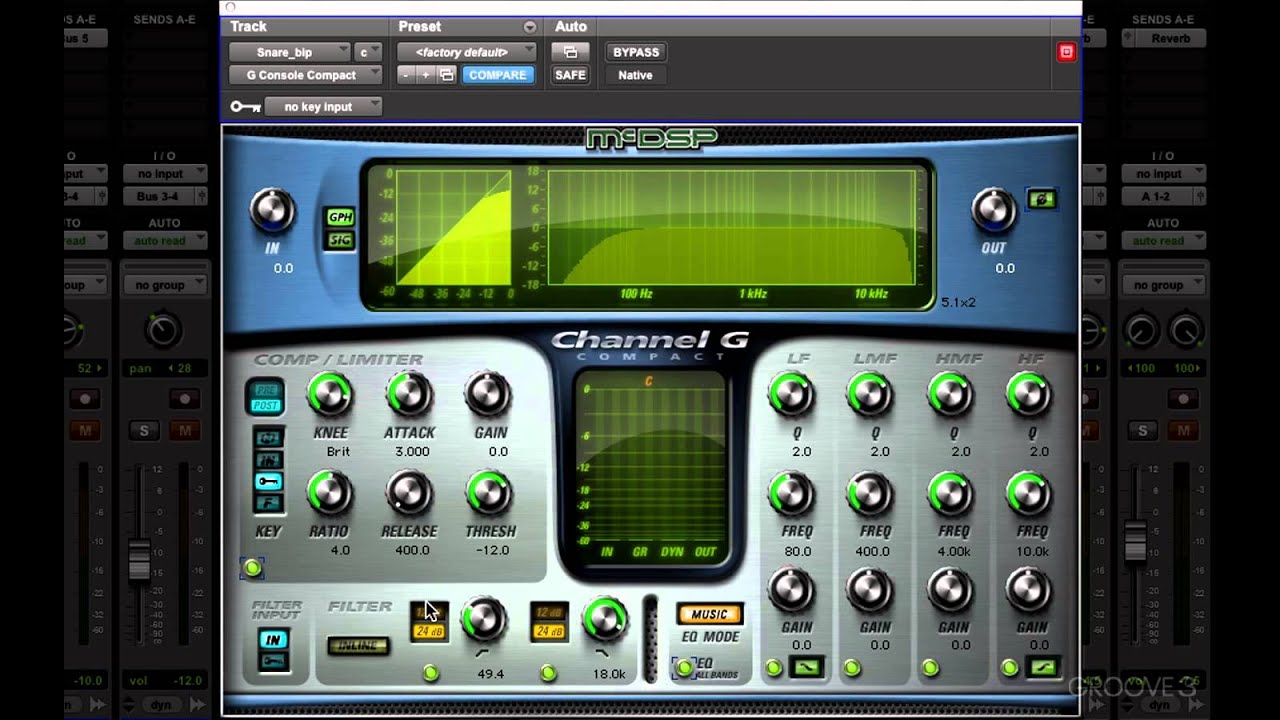The height and width of the screenshot is (720, 1280).
Task: Open the automation enable window icon under Auto
Action: coord(570,52)
